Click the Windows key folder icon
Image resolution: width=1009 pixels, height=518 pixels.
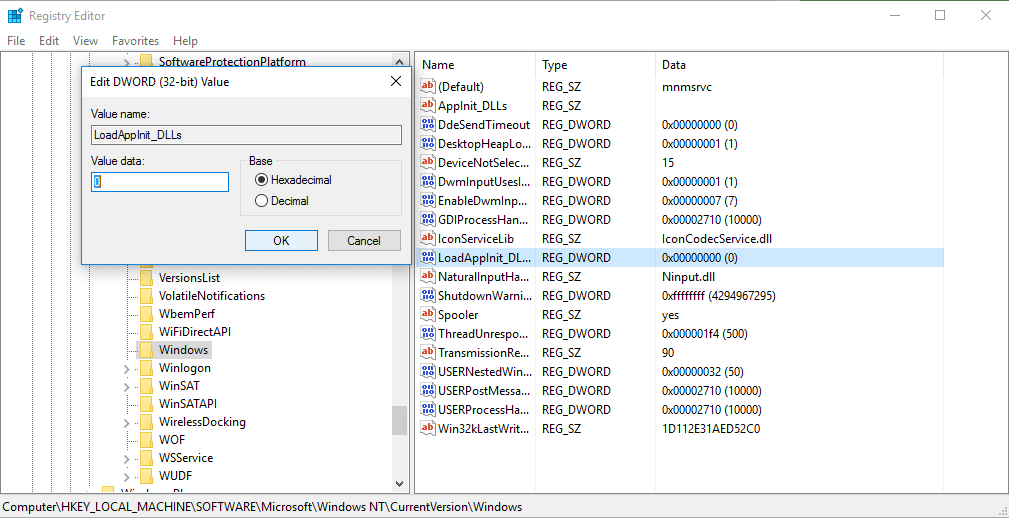point(147,350)
